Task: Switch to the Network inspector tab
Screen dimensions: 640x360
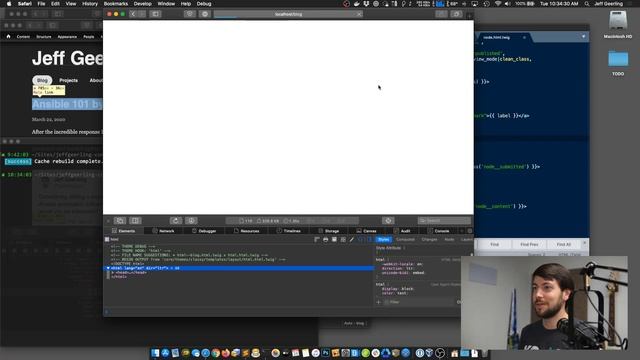Action: [163, 231]
